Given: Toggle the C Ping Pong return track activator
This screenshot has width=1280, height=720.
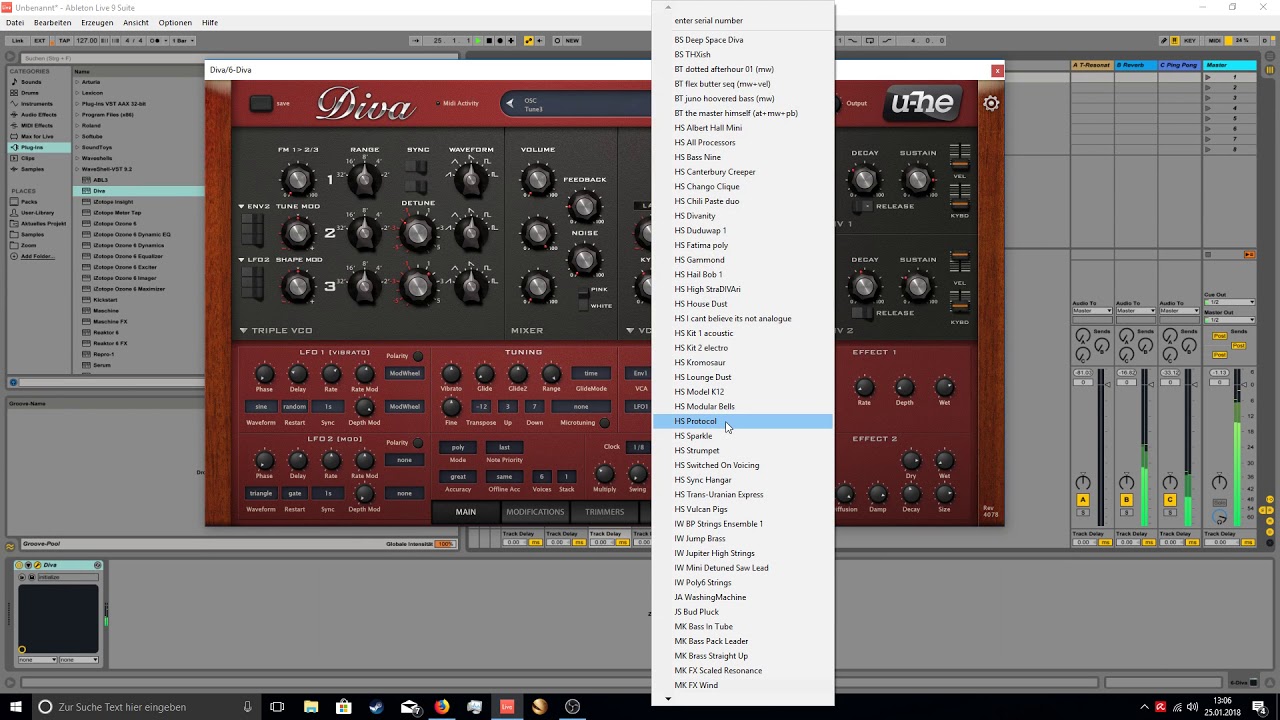Looking at the screenshot, I should [x=1170, y=500].
